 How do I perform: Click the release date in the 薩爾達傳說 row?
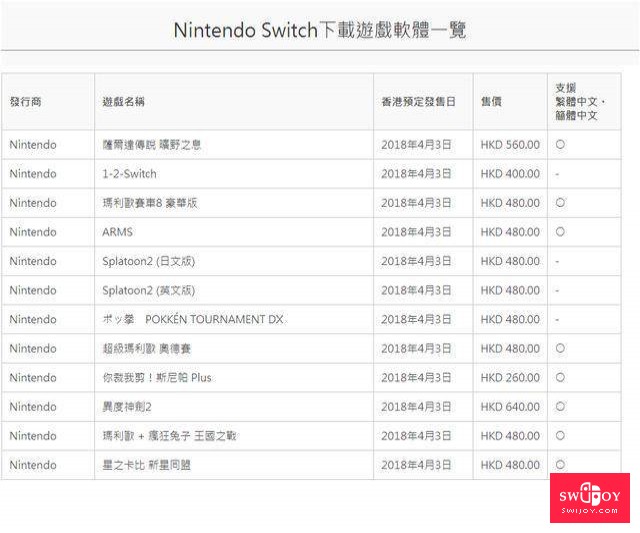416,145
